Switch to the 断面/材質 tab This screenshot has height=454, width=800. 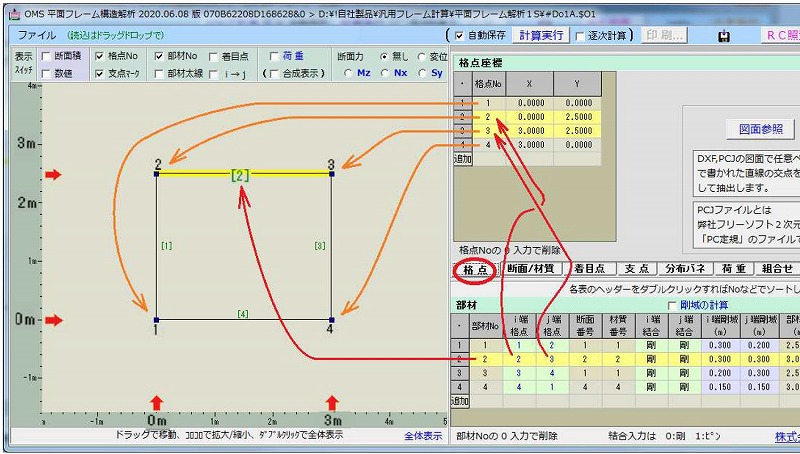531,269
